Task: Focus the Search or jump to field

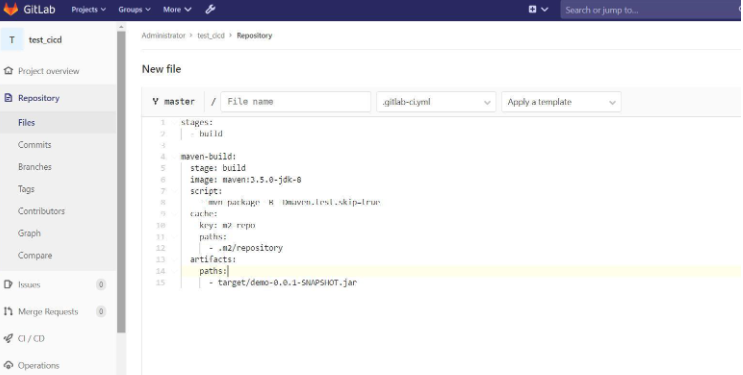Action: (652, 9)
